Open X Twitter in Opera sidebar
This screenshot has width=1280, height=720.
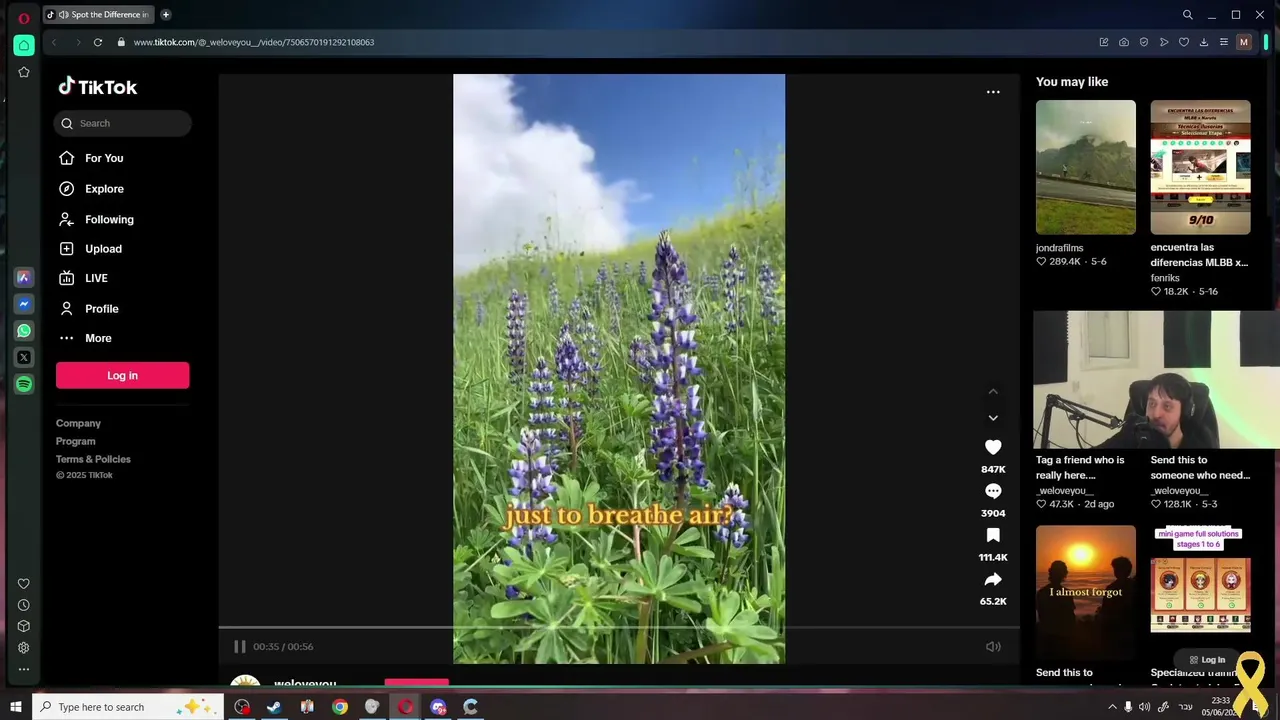(24, 357)
